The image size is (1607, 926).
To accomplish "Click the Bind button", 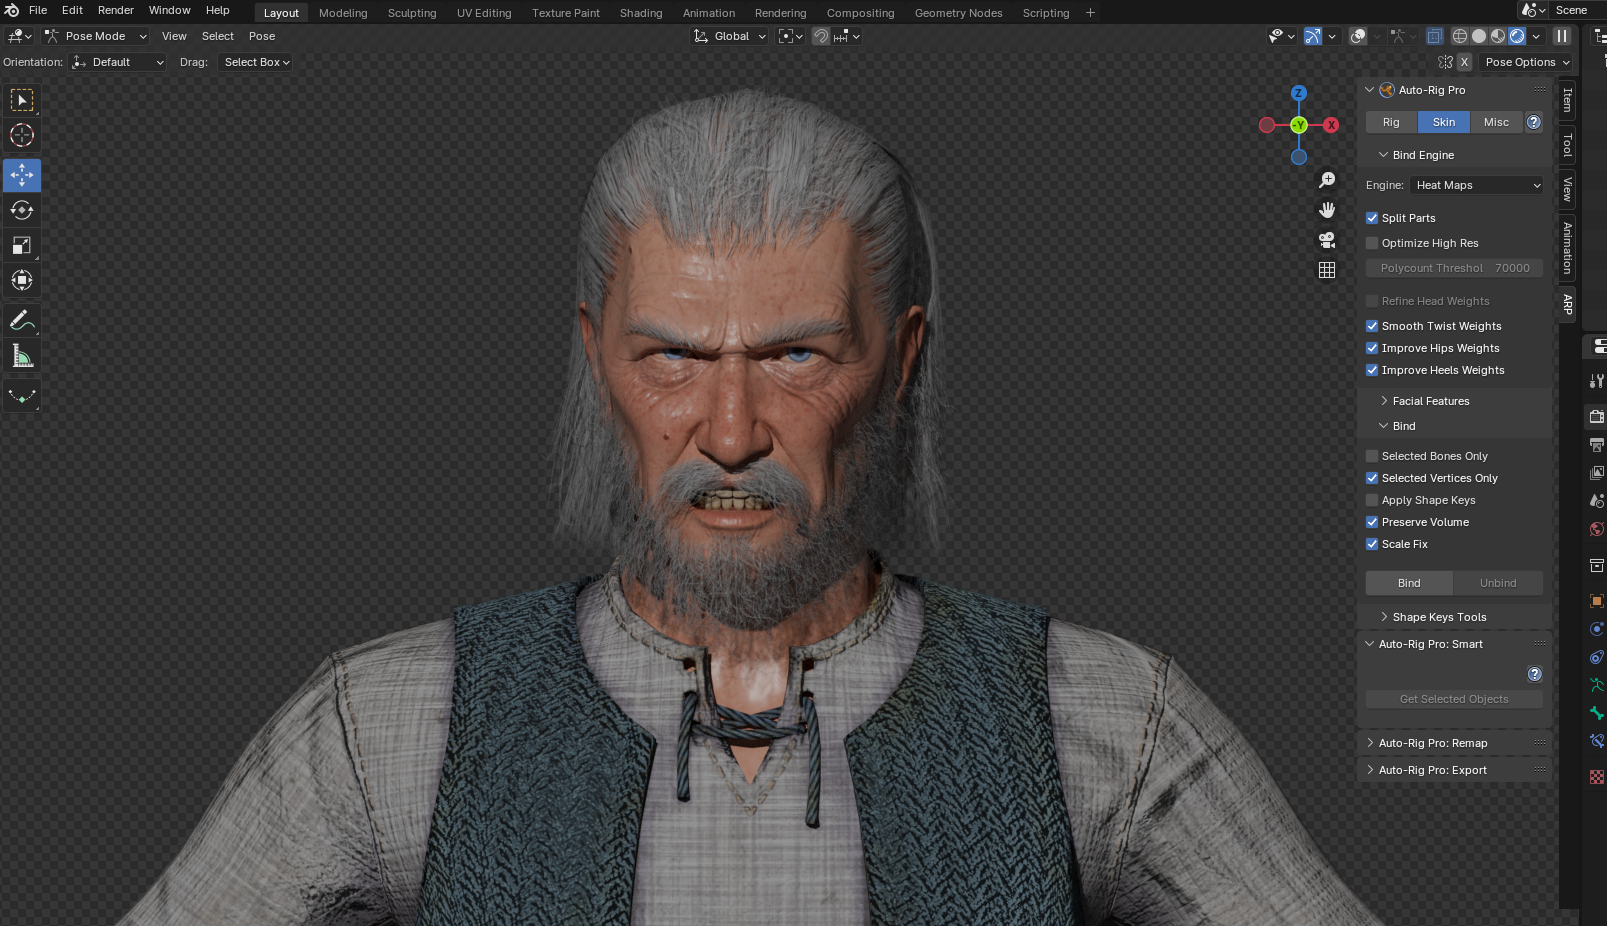I will pyautogui.click(x=1409, y=583).
